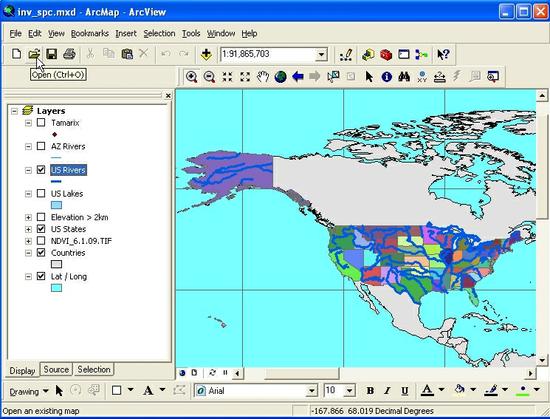Select the Zoom In tool

pos(192,77)
